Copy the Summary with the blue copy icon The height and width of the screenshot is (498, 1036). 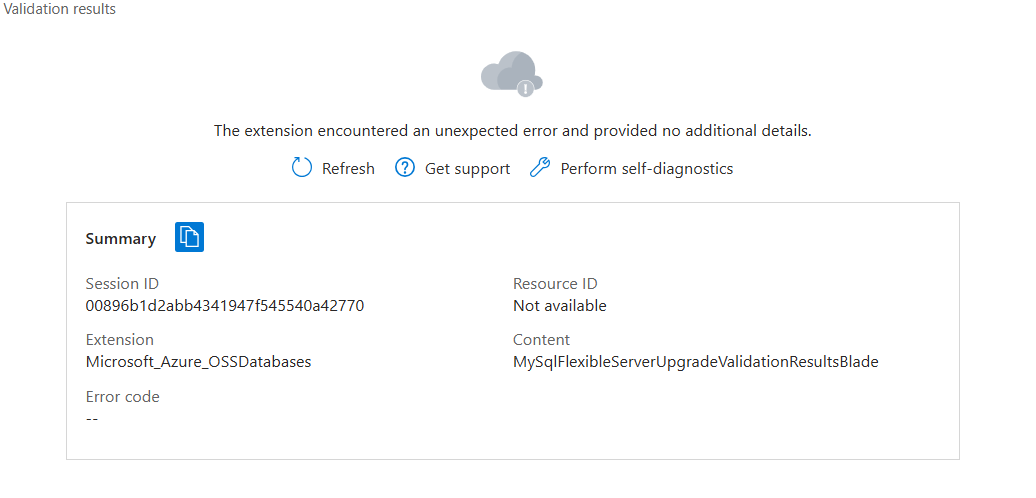tap(189, 237)
